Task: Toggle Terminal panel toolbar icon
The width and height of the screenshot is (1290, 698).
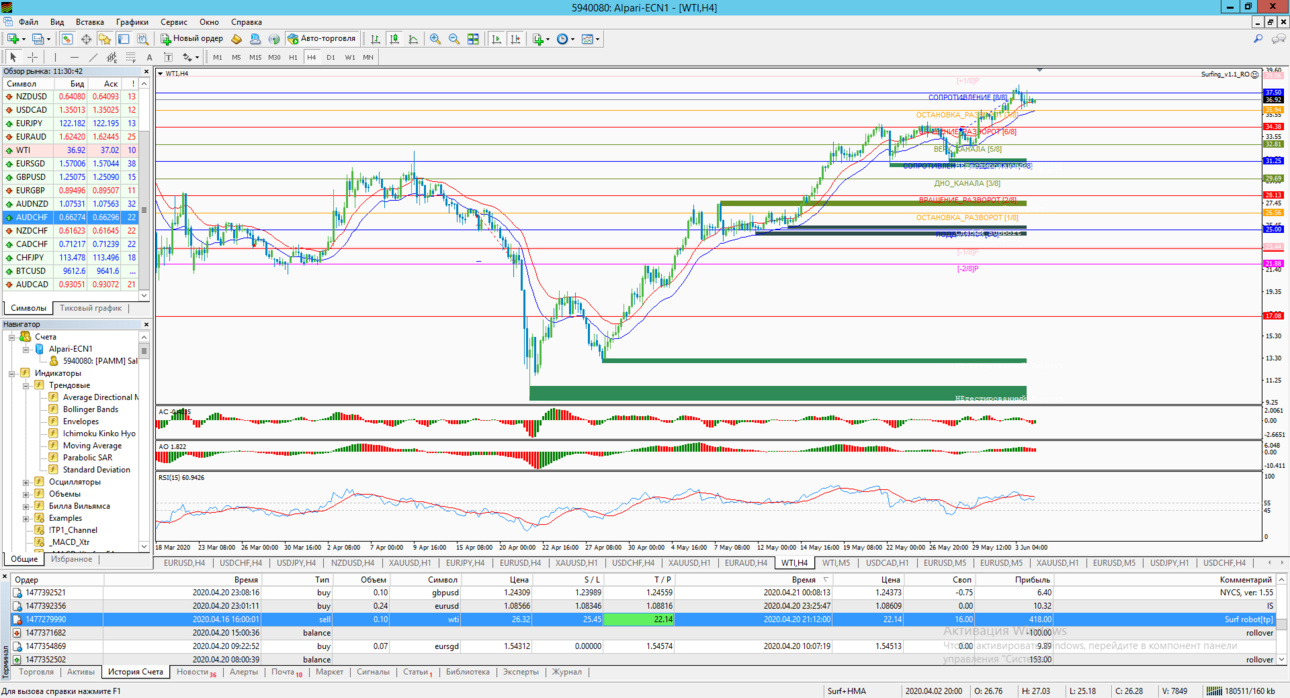Action: coord(124,39)
